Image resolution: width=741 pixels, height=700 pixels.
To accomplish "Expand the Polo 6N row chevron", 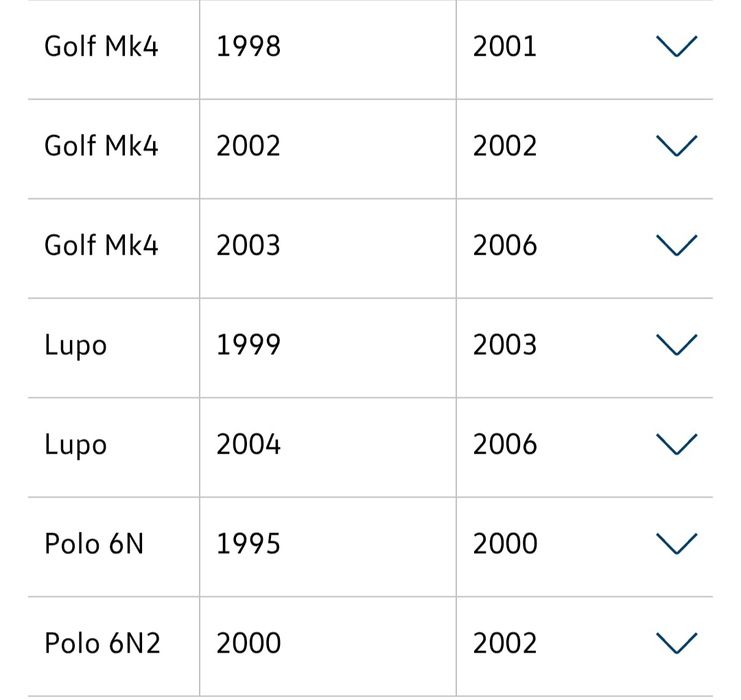I will [676, 544].
